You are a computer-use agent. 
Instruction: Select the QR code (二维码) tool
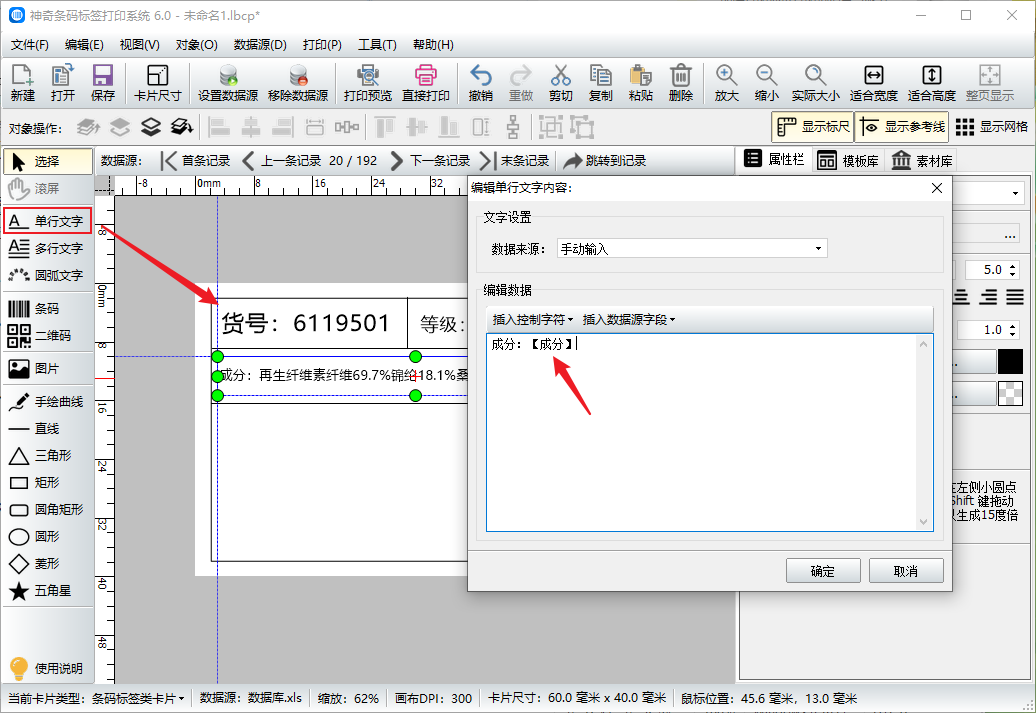point(47,336)
